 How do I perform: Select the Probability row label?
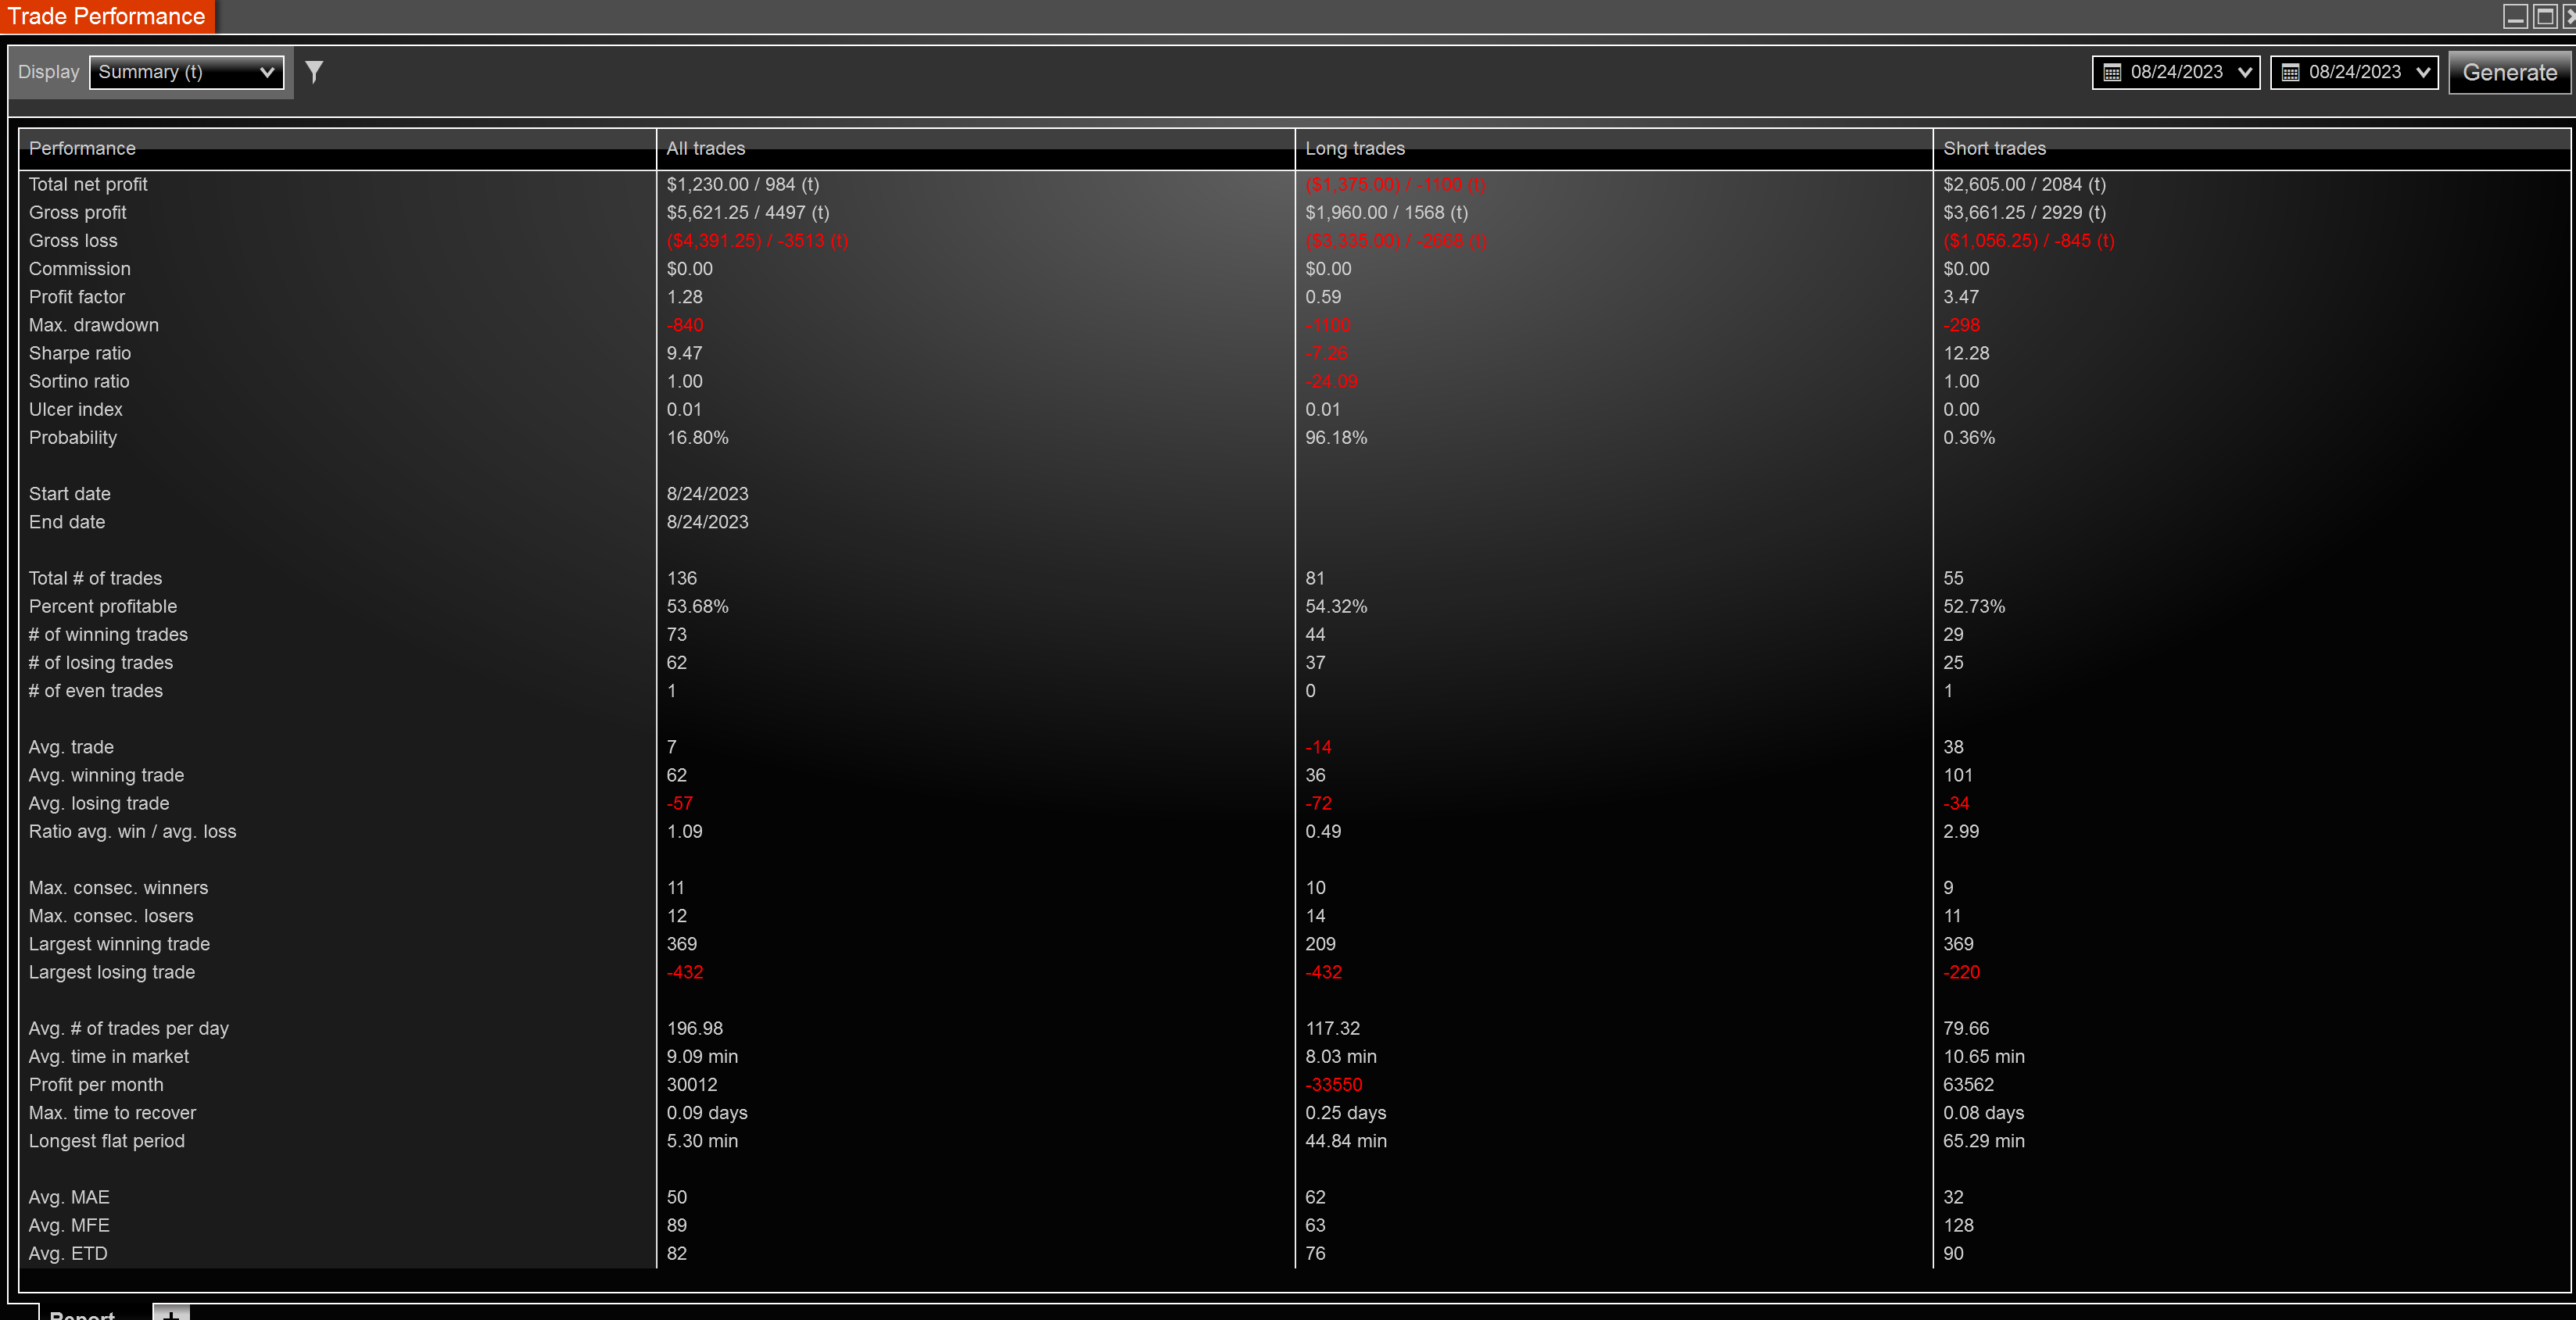pyautogui.click(x=73, y=437)
